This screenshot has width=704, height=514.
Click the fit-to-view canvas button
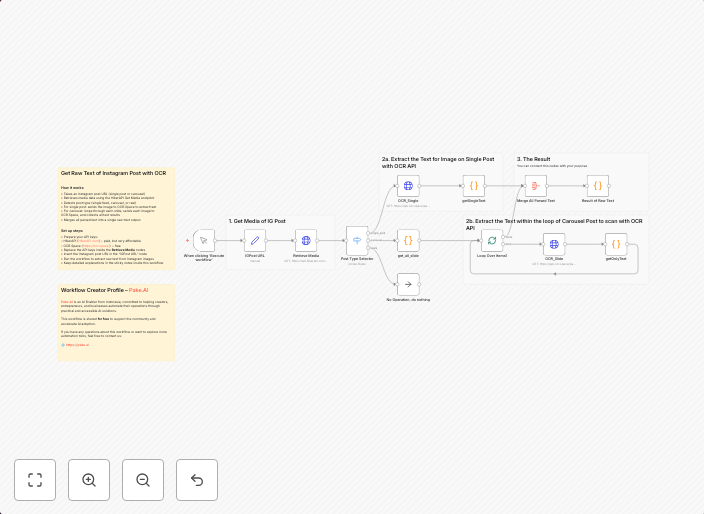point(35,480)
